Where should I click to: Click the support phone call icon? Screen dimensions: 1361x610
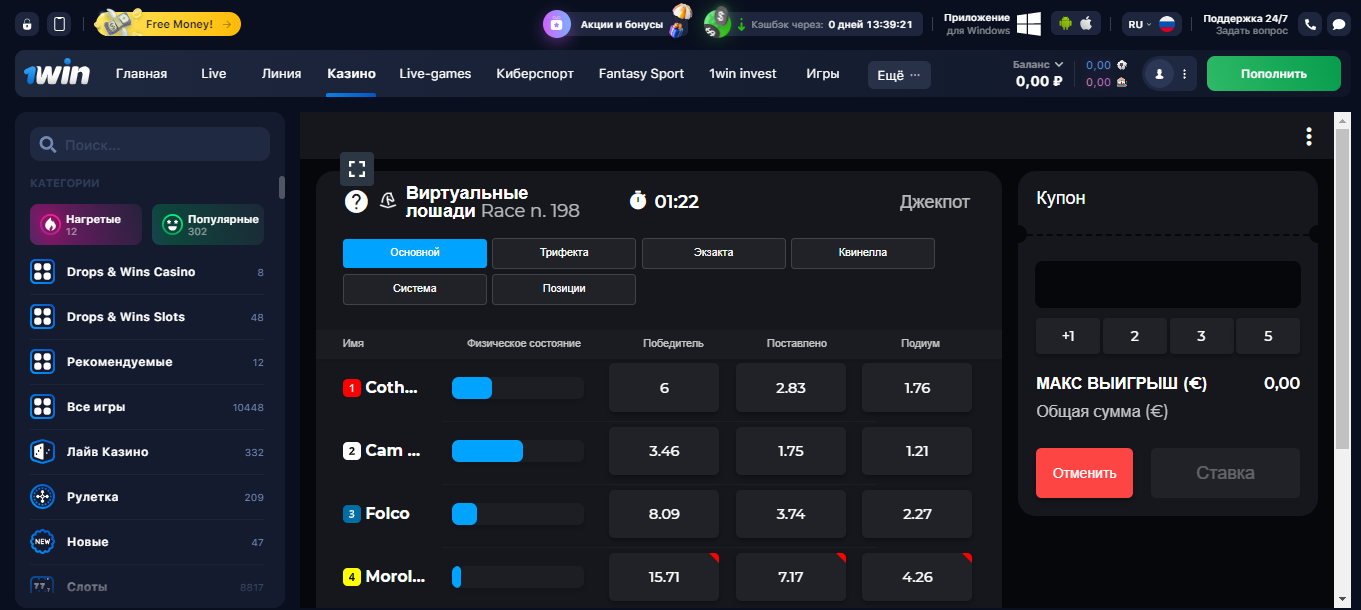1310,24
